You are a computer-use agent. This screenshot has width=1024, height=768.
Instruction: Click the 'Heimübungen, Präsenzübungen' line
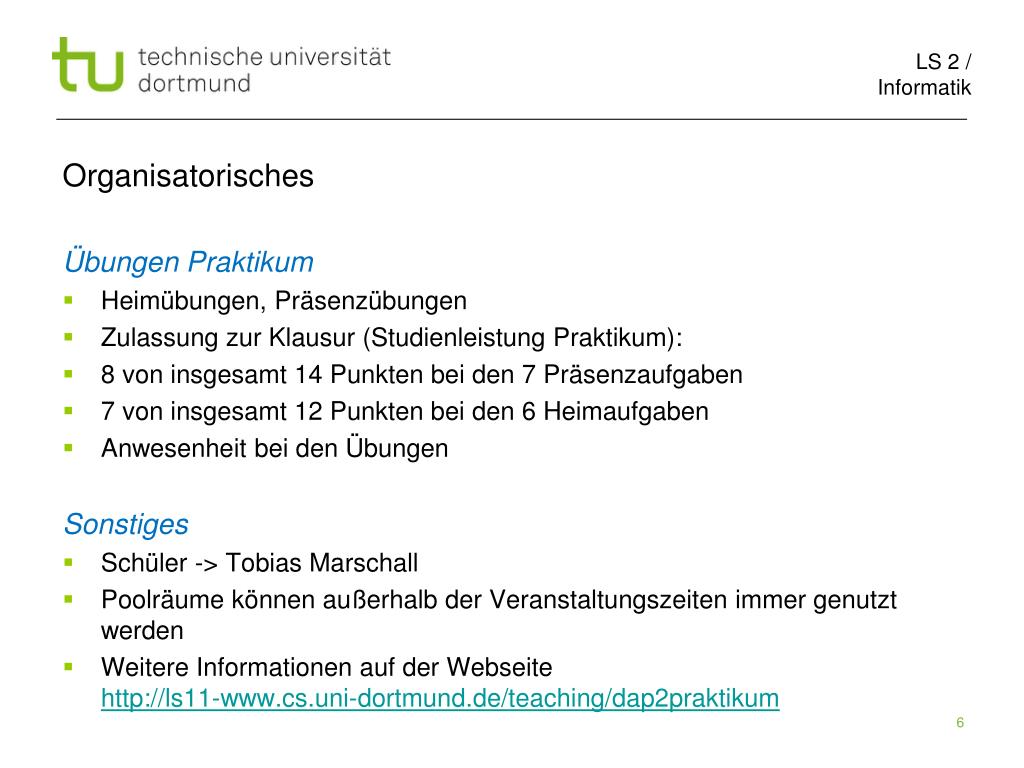[x=284, y=301]
